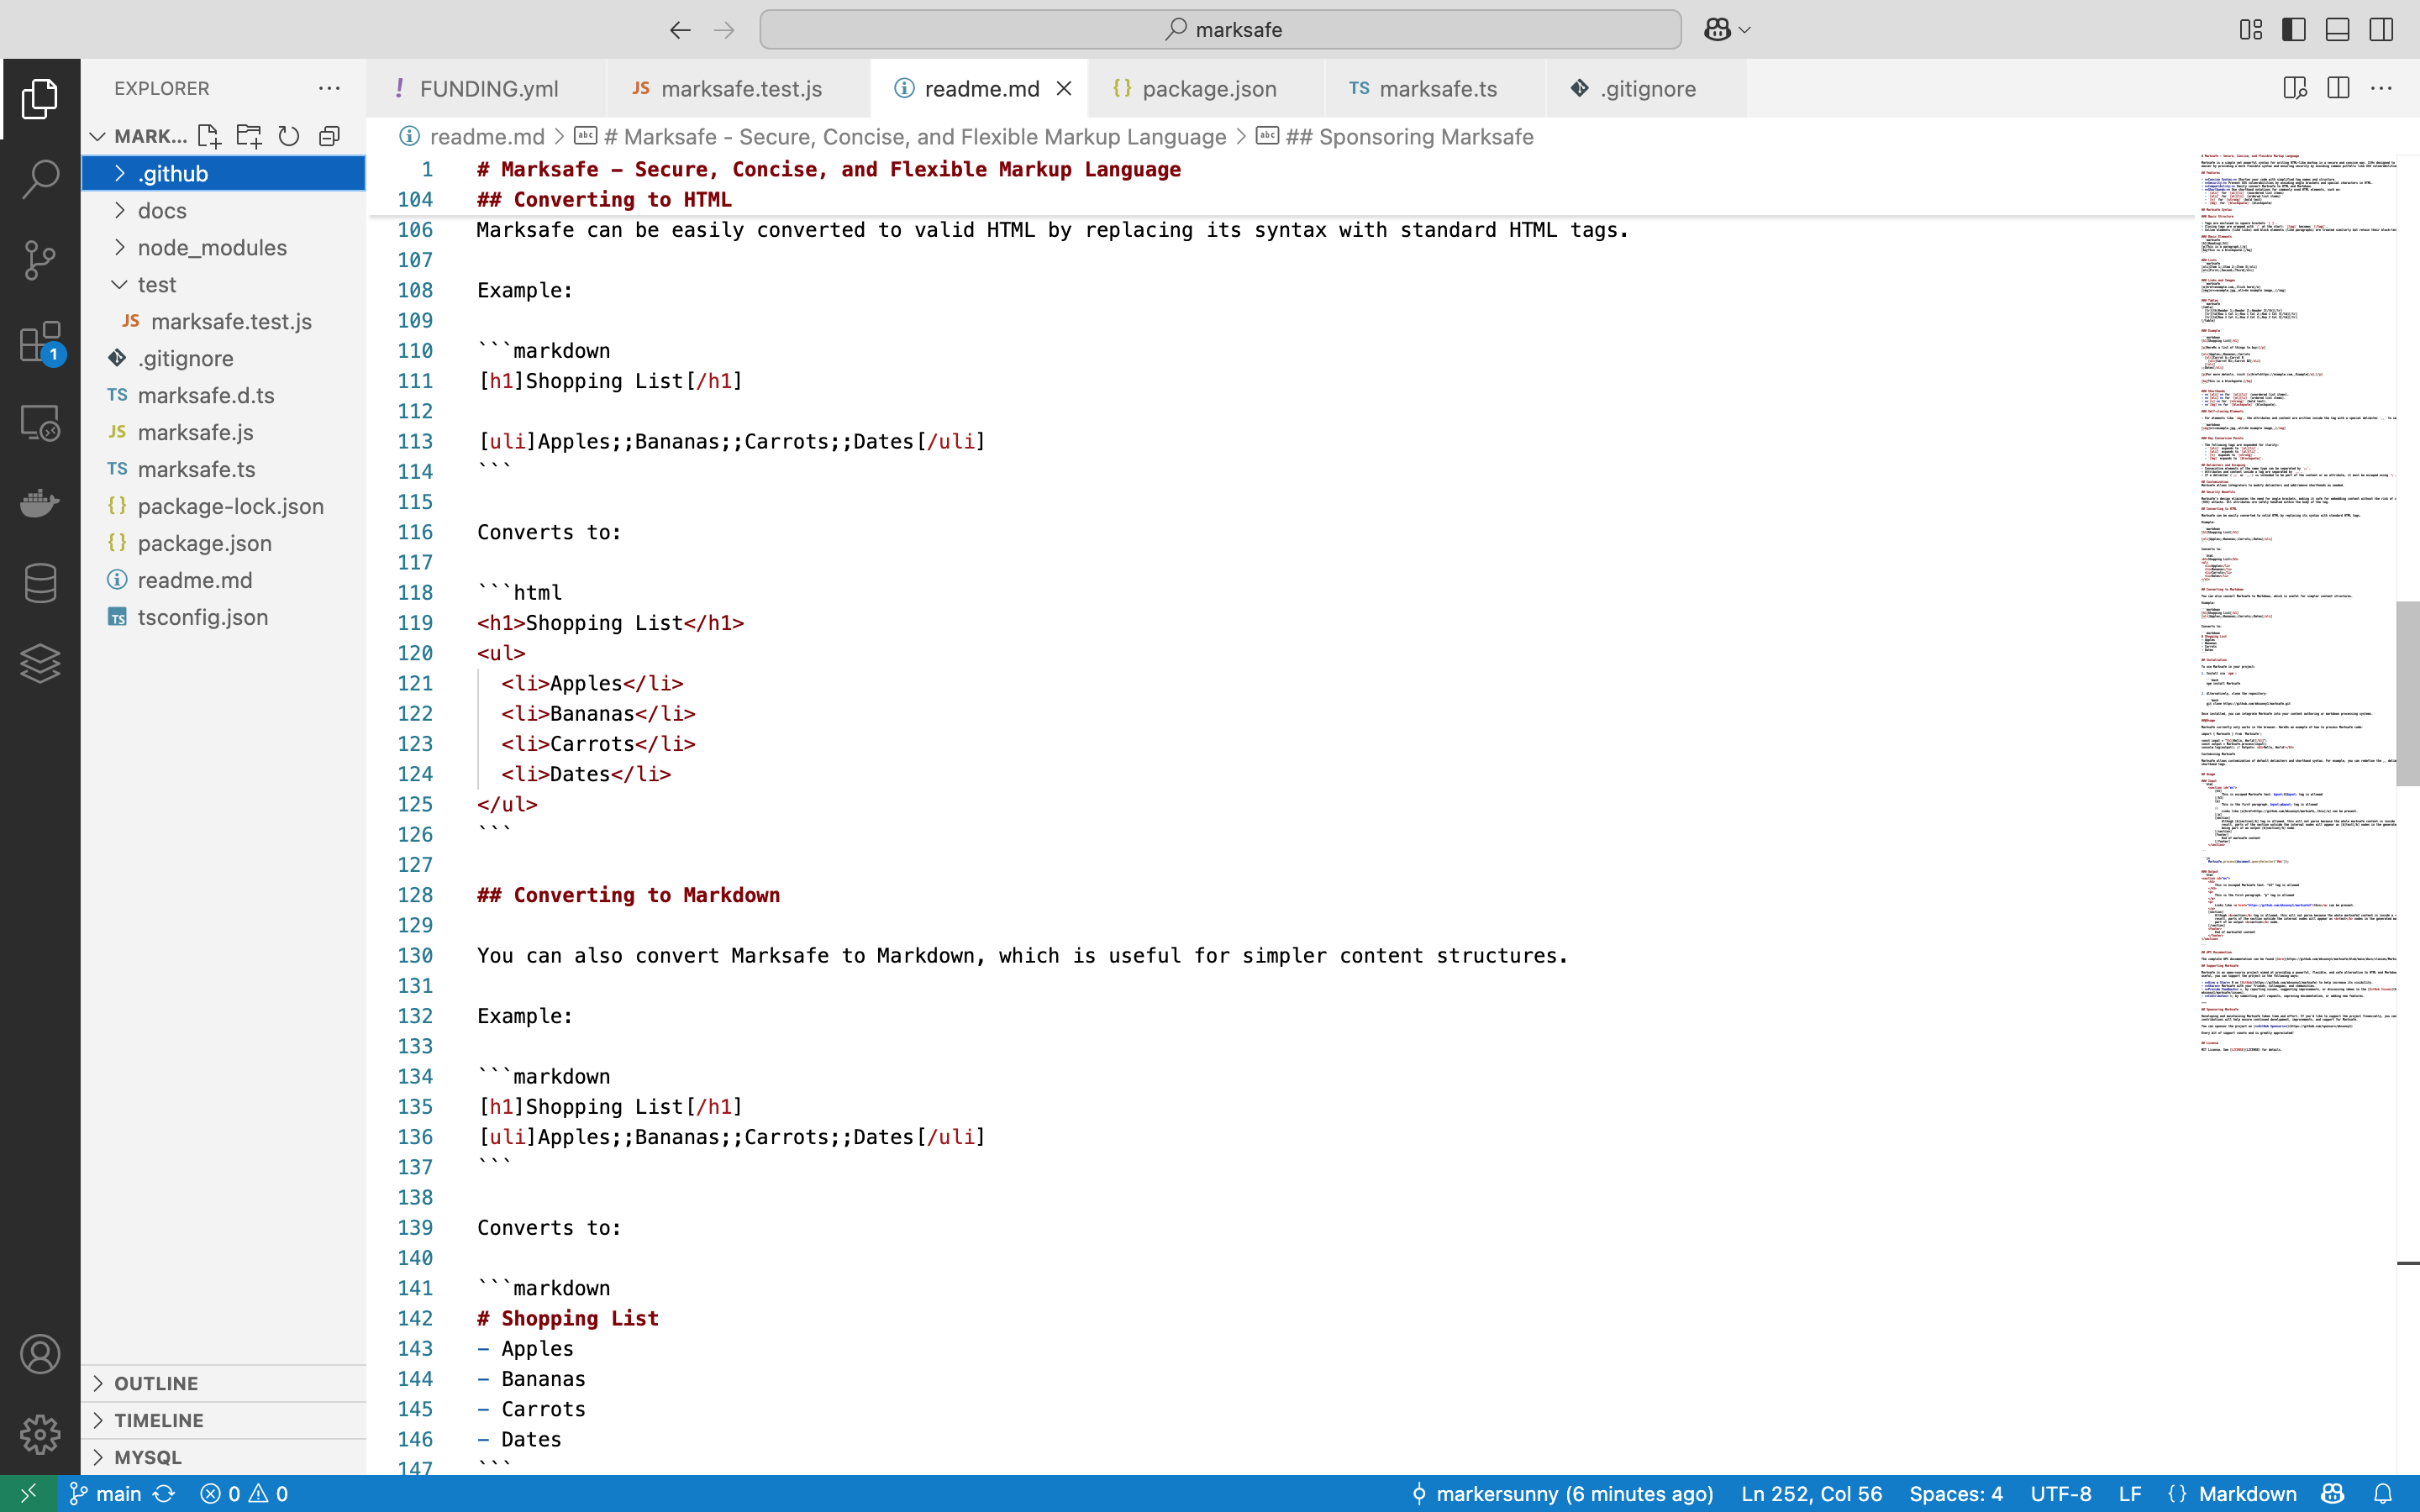Open the Source Control view

pyautogui.click(x=40, y=260)
